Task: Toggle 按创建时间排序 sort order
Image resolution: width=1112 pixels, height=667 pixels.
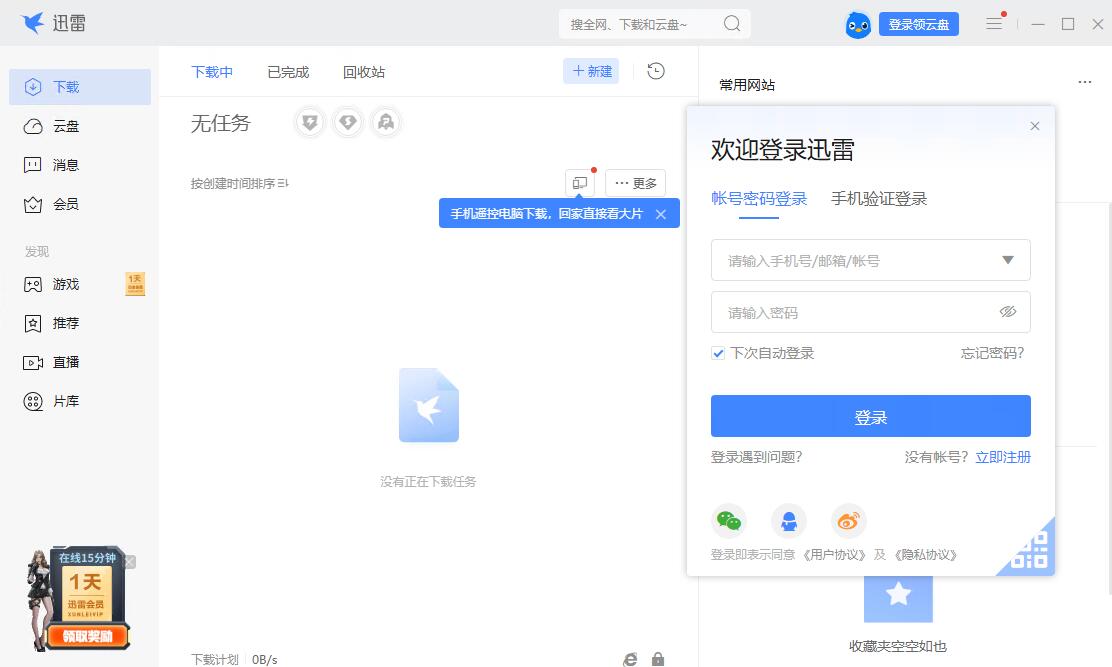Action: pos(237,183)
